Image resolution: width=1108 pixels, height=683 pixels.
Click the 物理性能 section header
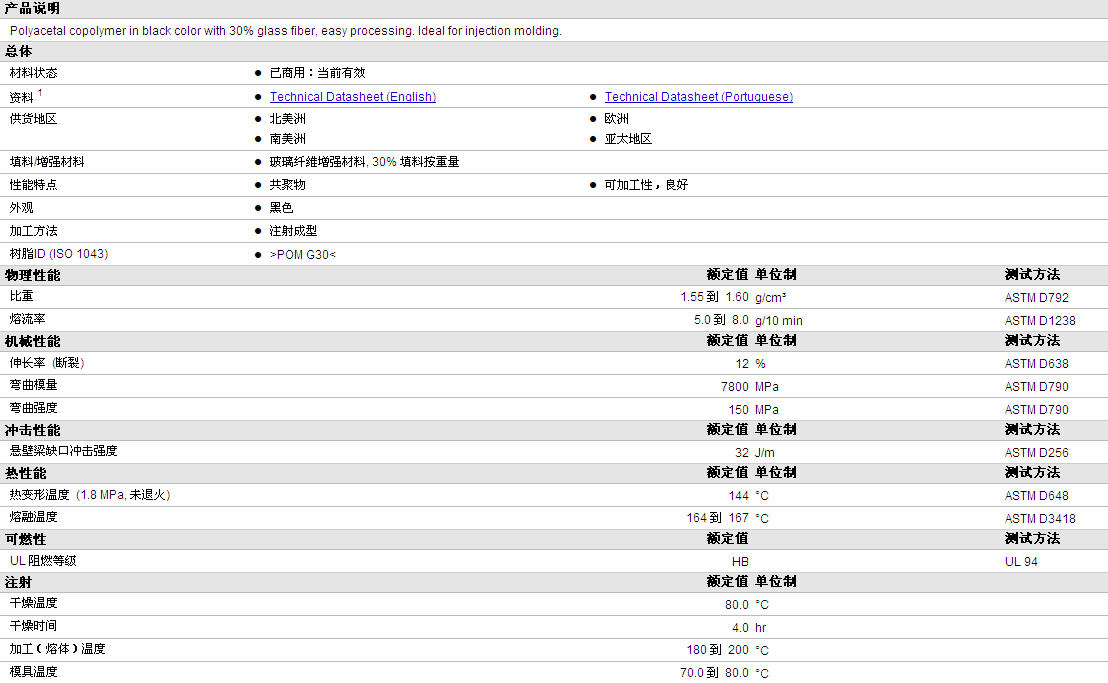click(32, 275)
